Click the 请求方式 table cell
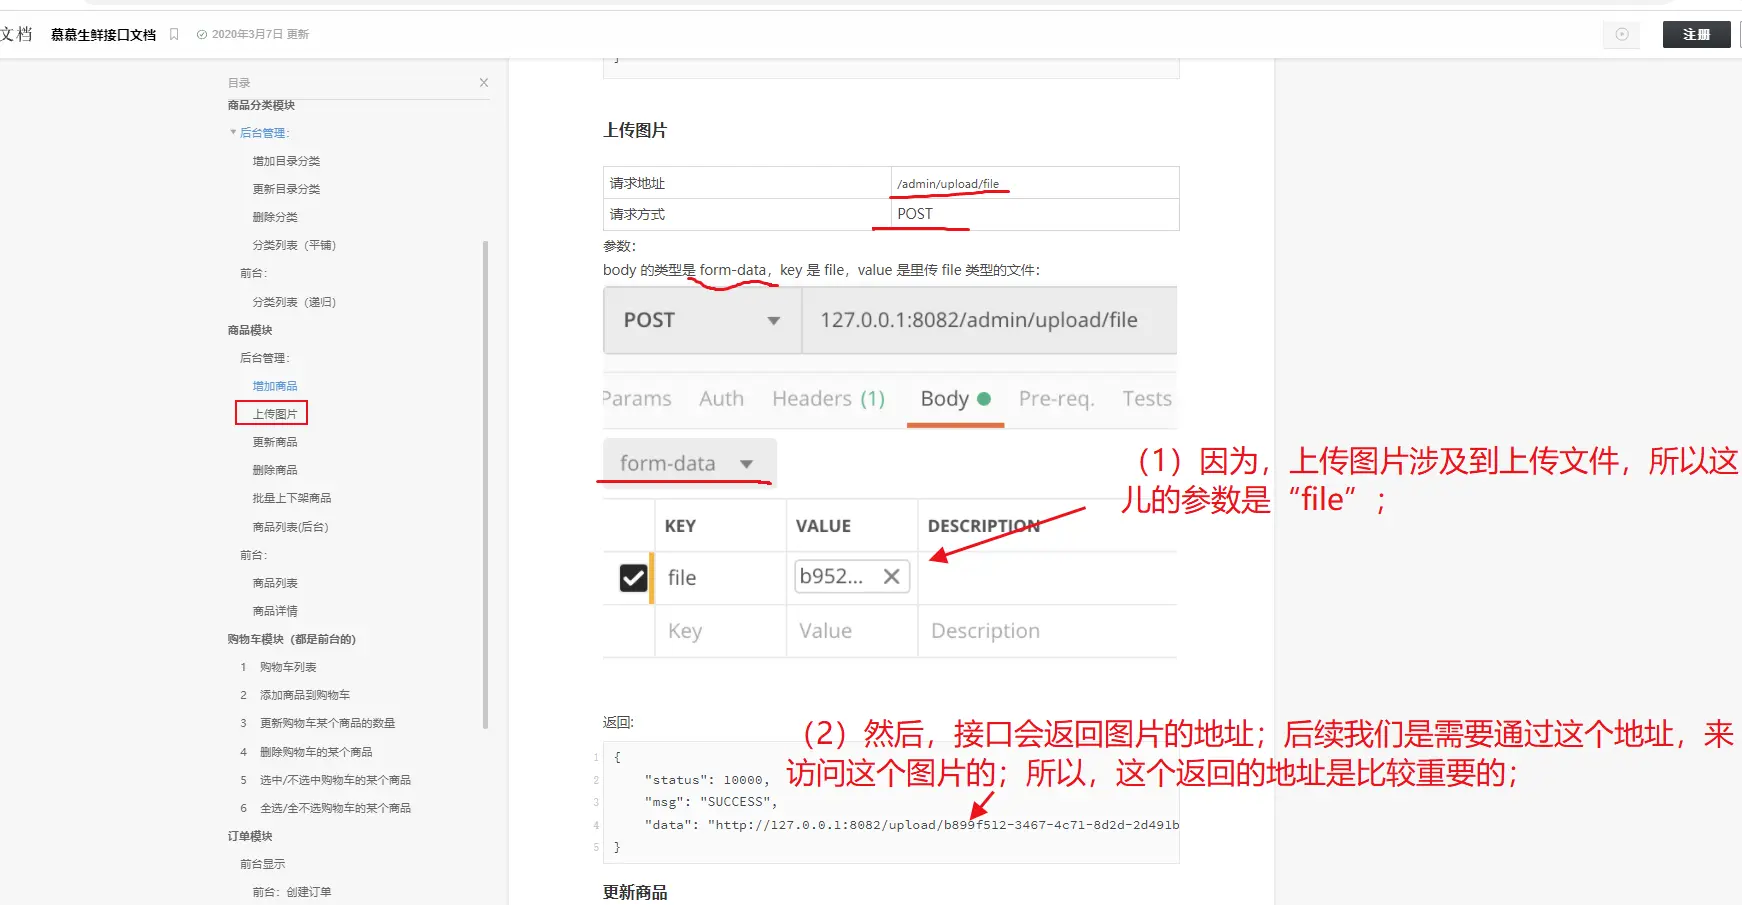Screen dimensions: 1742x905 [x=747, y=214]
